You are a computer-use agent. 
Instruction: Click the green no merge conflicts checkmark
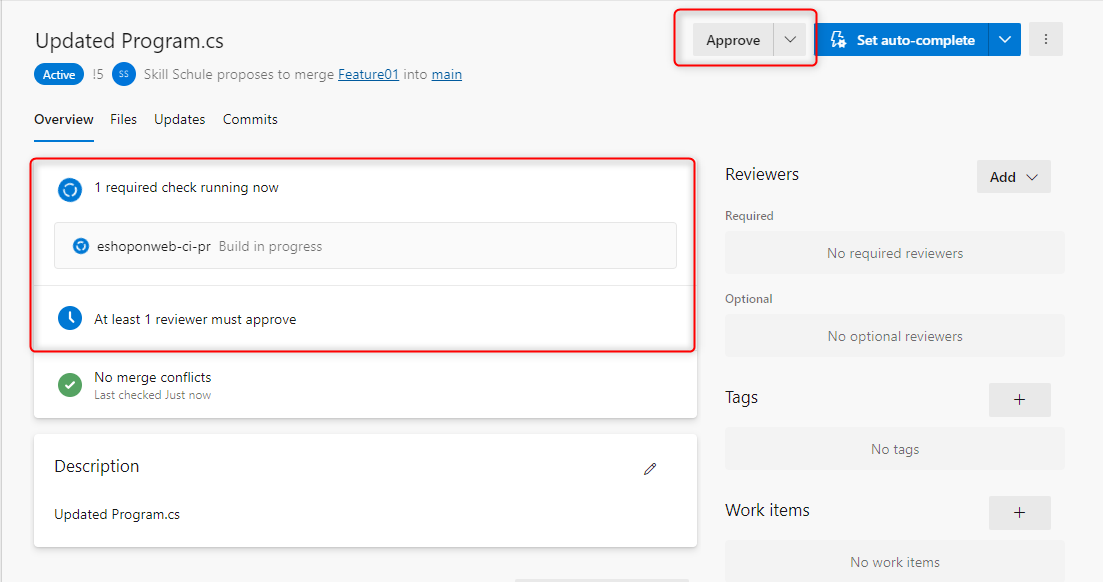click(x=70, y=384)
